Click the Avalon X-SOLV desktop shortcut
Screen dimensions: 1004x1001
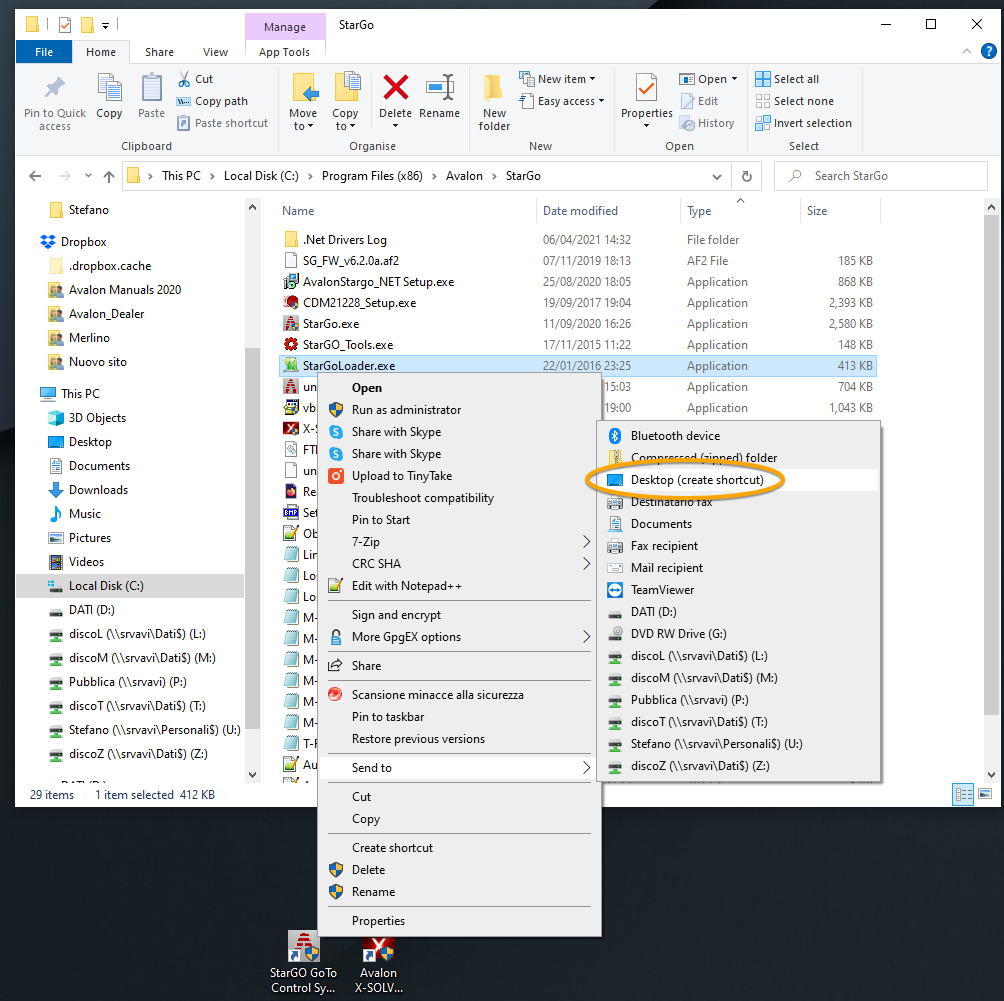click(378, 966)
